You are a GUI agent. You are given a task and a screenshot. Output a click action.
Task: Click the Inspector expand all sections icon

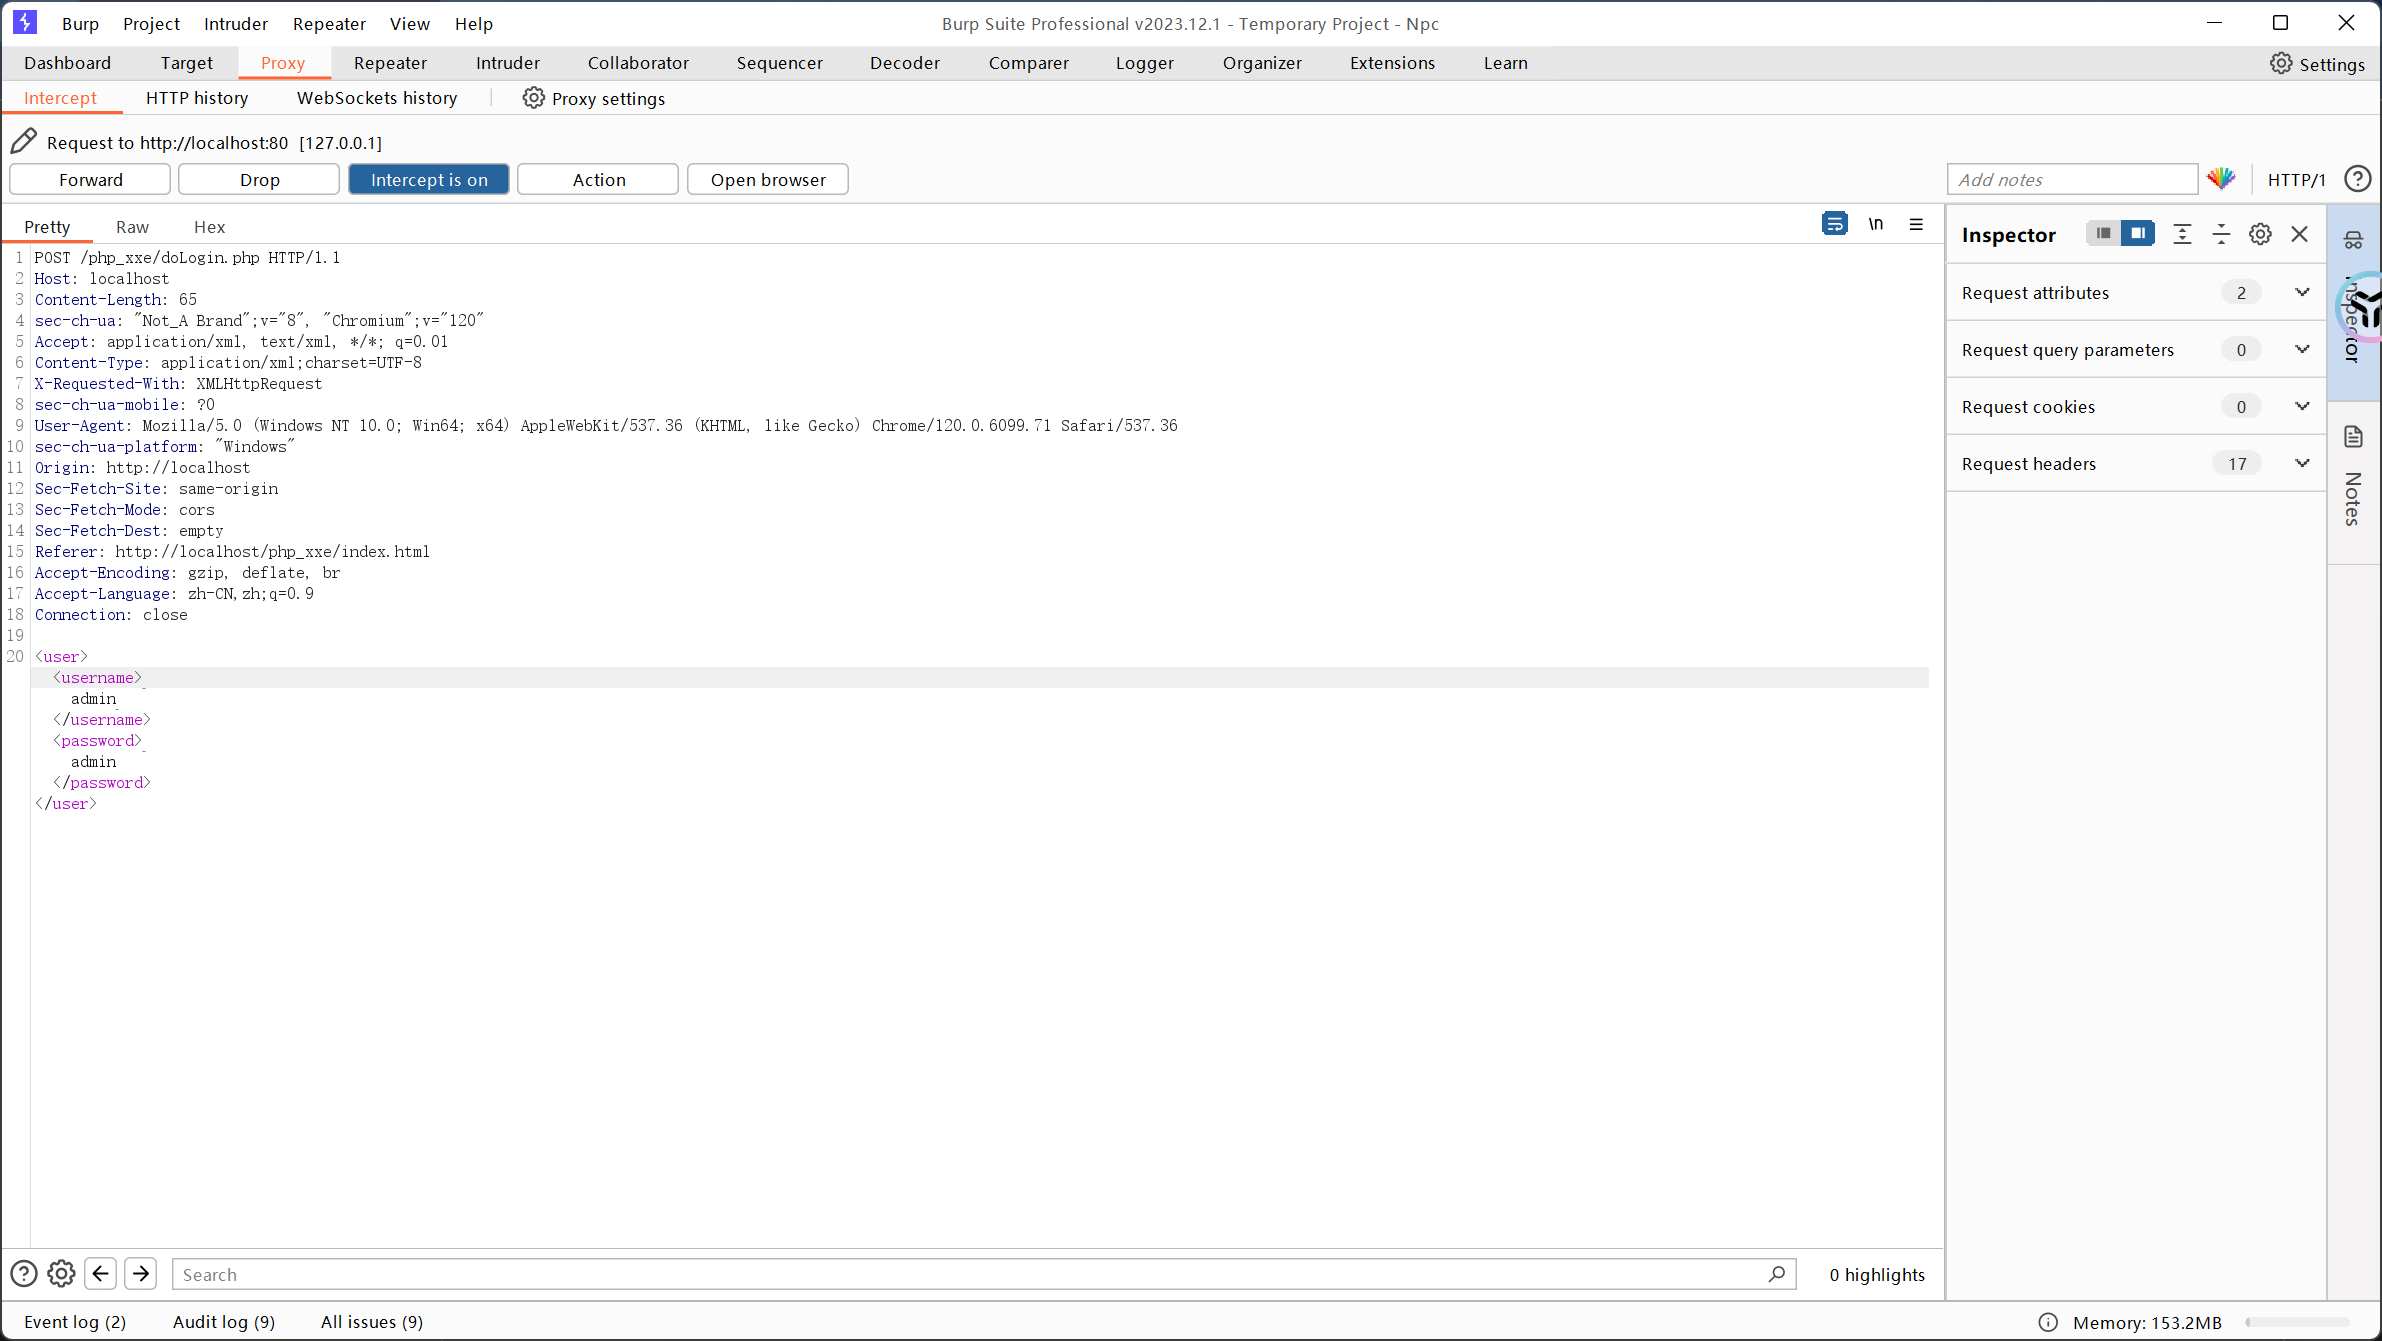click(x=2182, y=234)
